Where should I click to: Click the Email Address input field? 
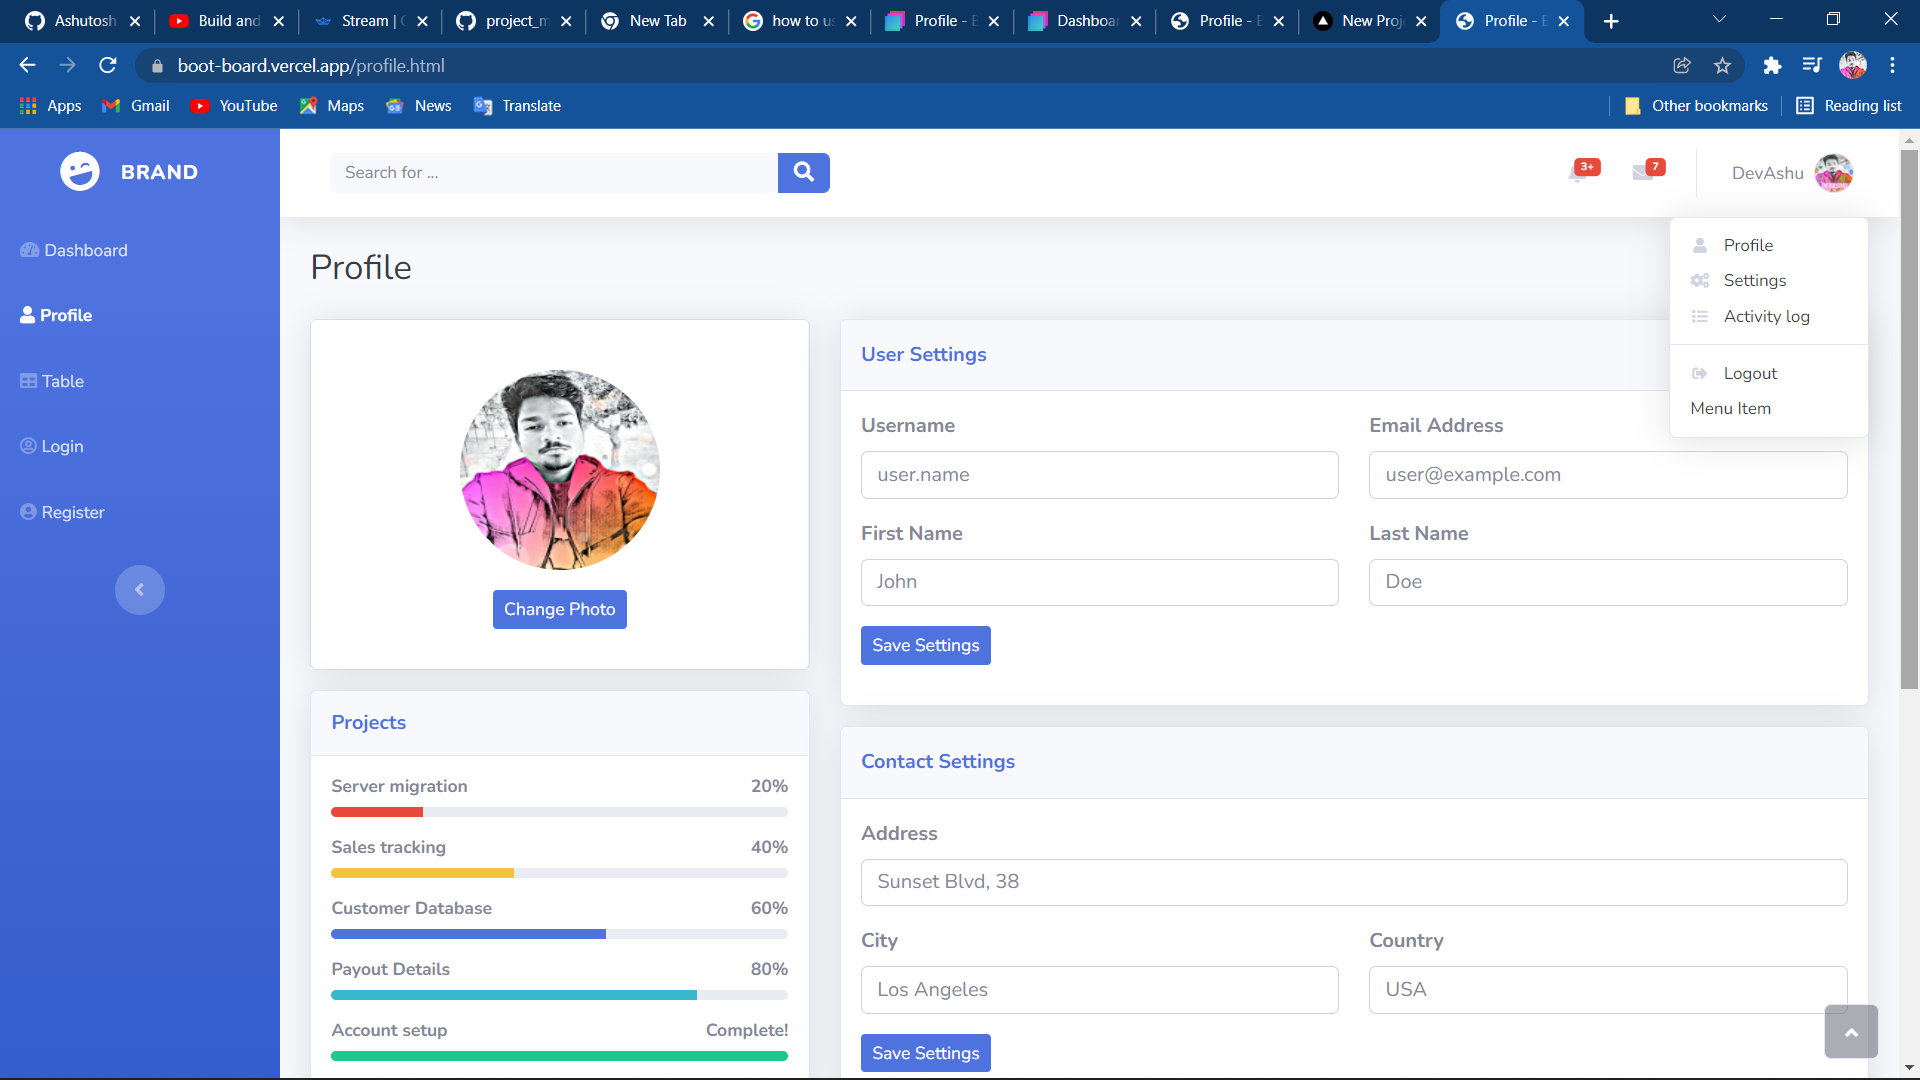(1608, 475)
